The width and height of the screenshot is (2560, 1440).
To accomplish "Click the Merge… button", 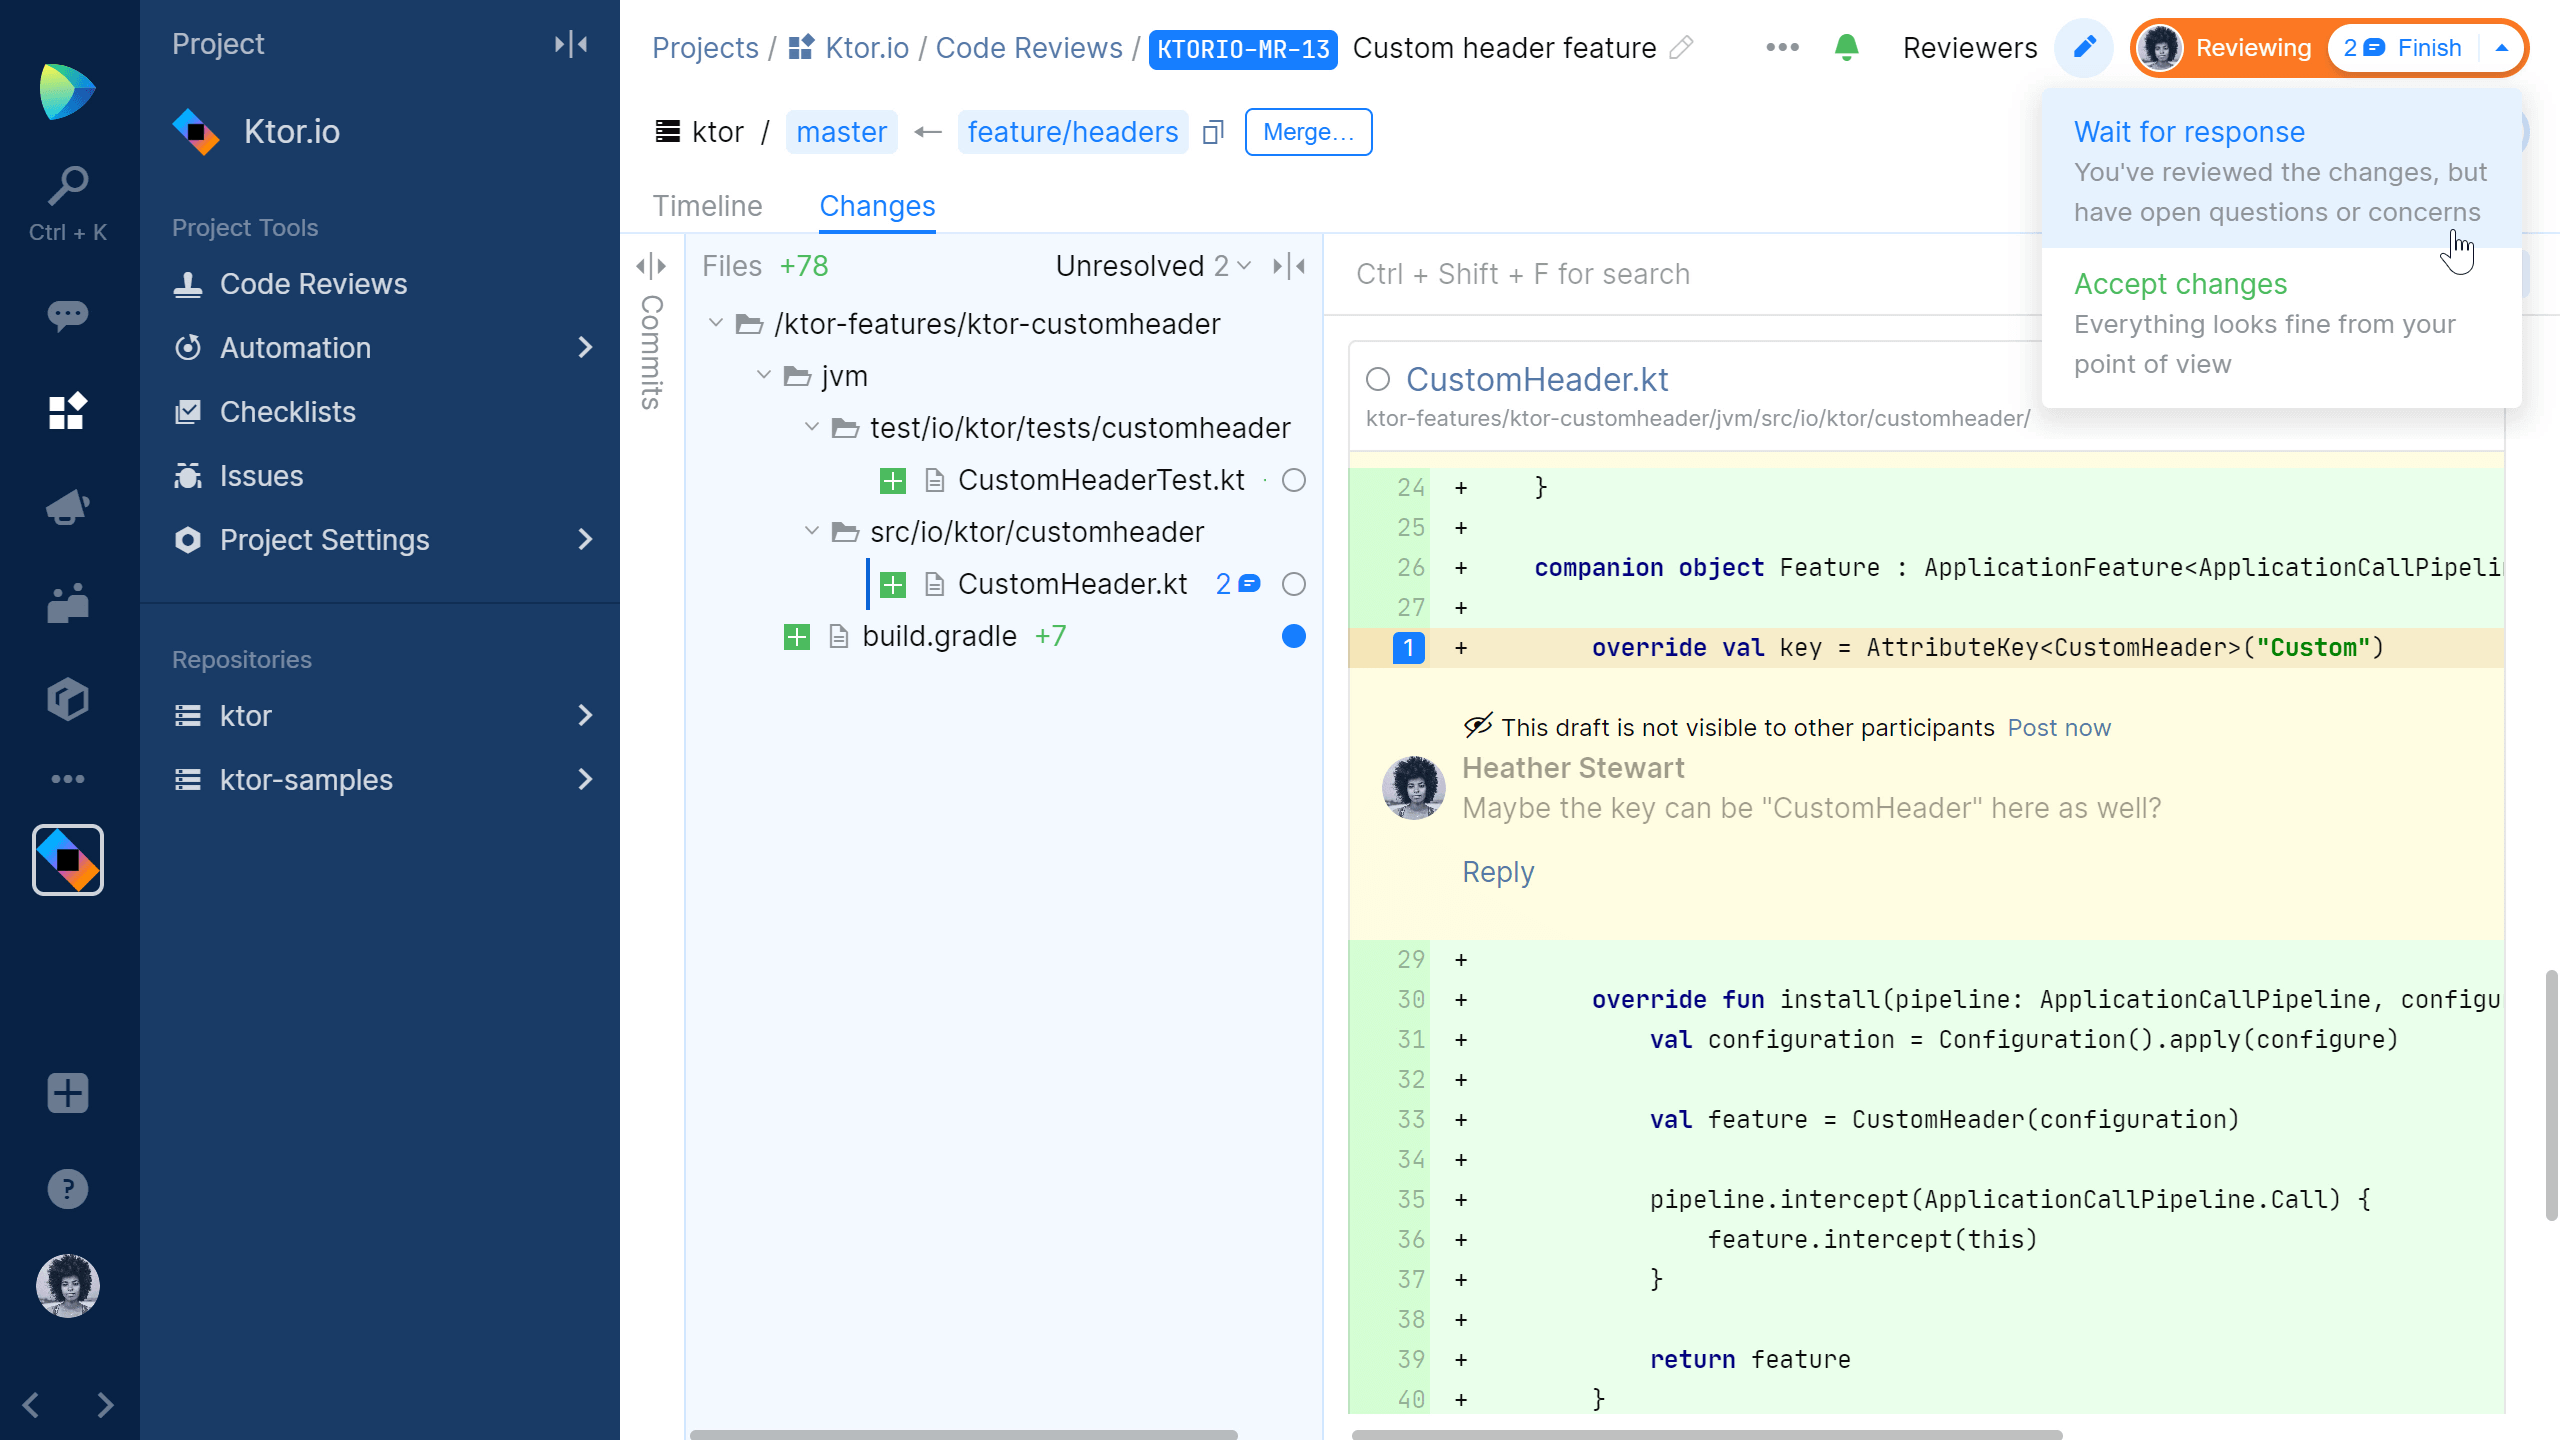I will click(1308, 132).
